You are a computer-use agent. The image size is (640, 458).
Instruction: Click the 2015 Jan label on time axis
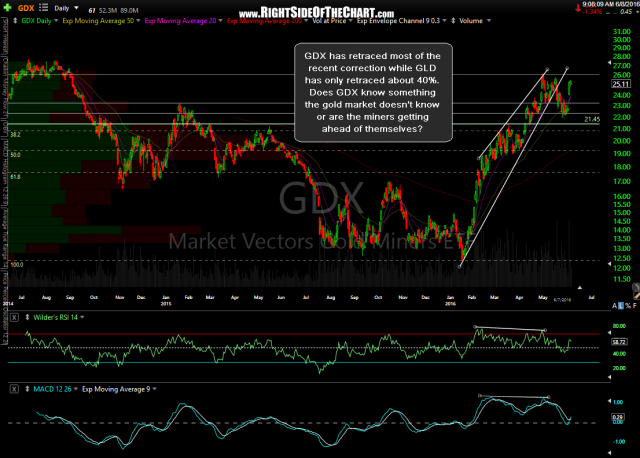coord(166,300)
